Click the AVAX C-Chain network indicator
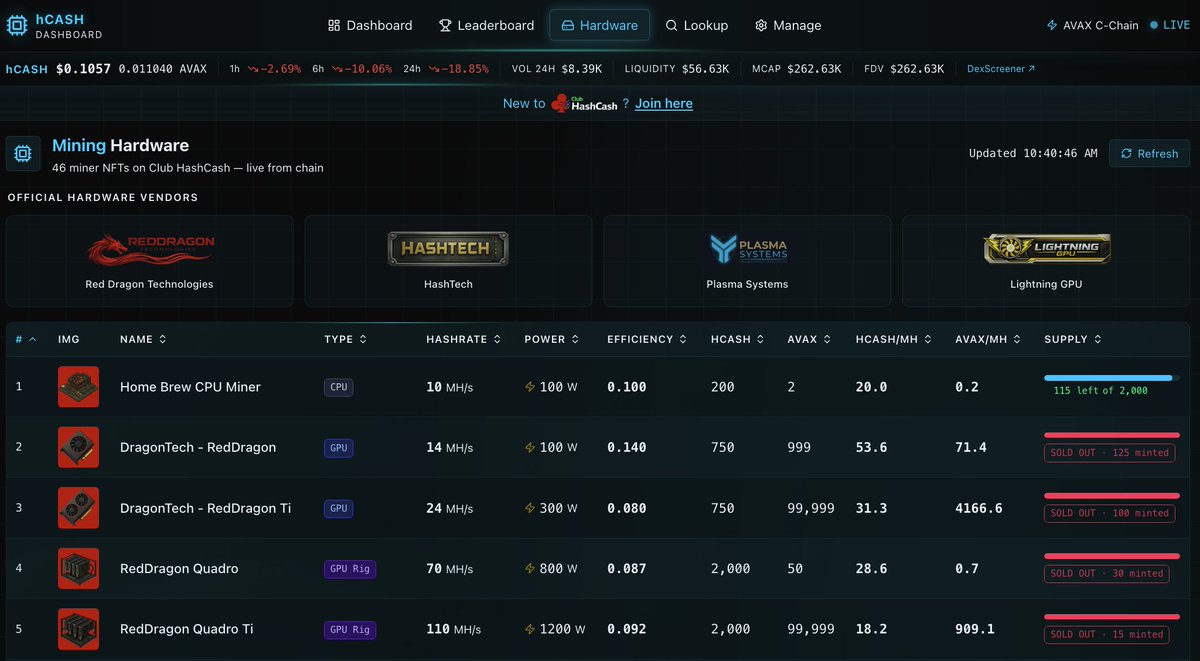This screenshot has height=661, width=1200. [x=1092, y=25]
